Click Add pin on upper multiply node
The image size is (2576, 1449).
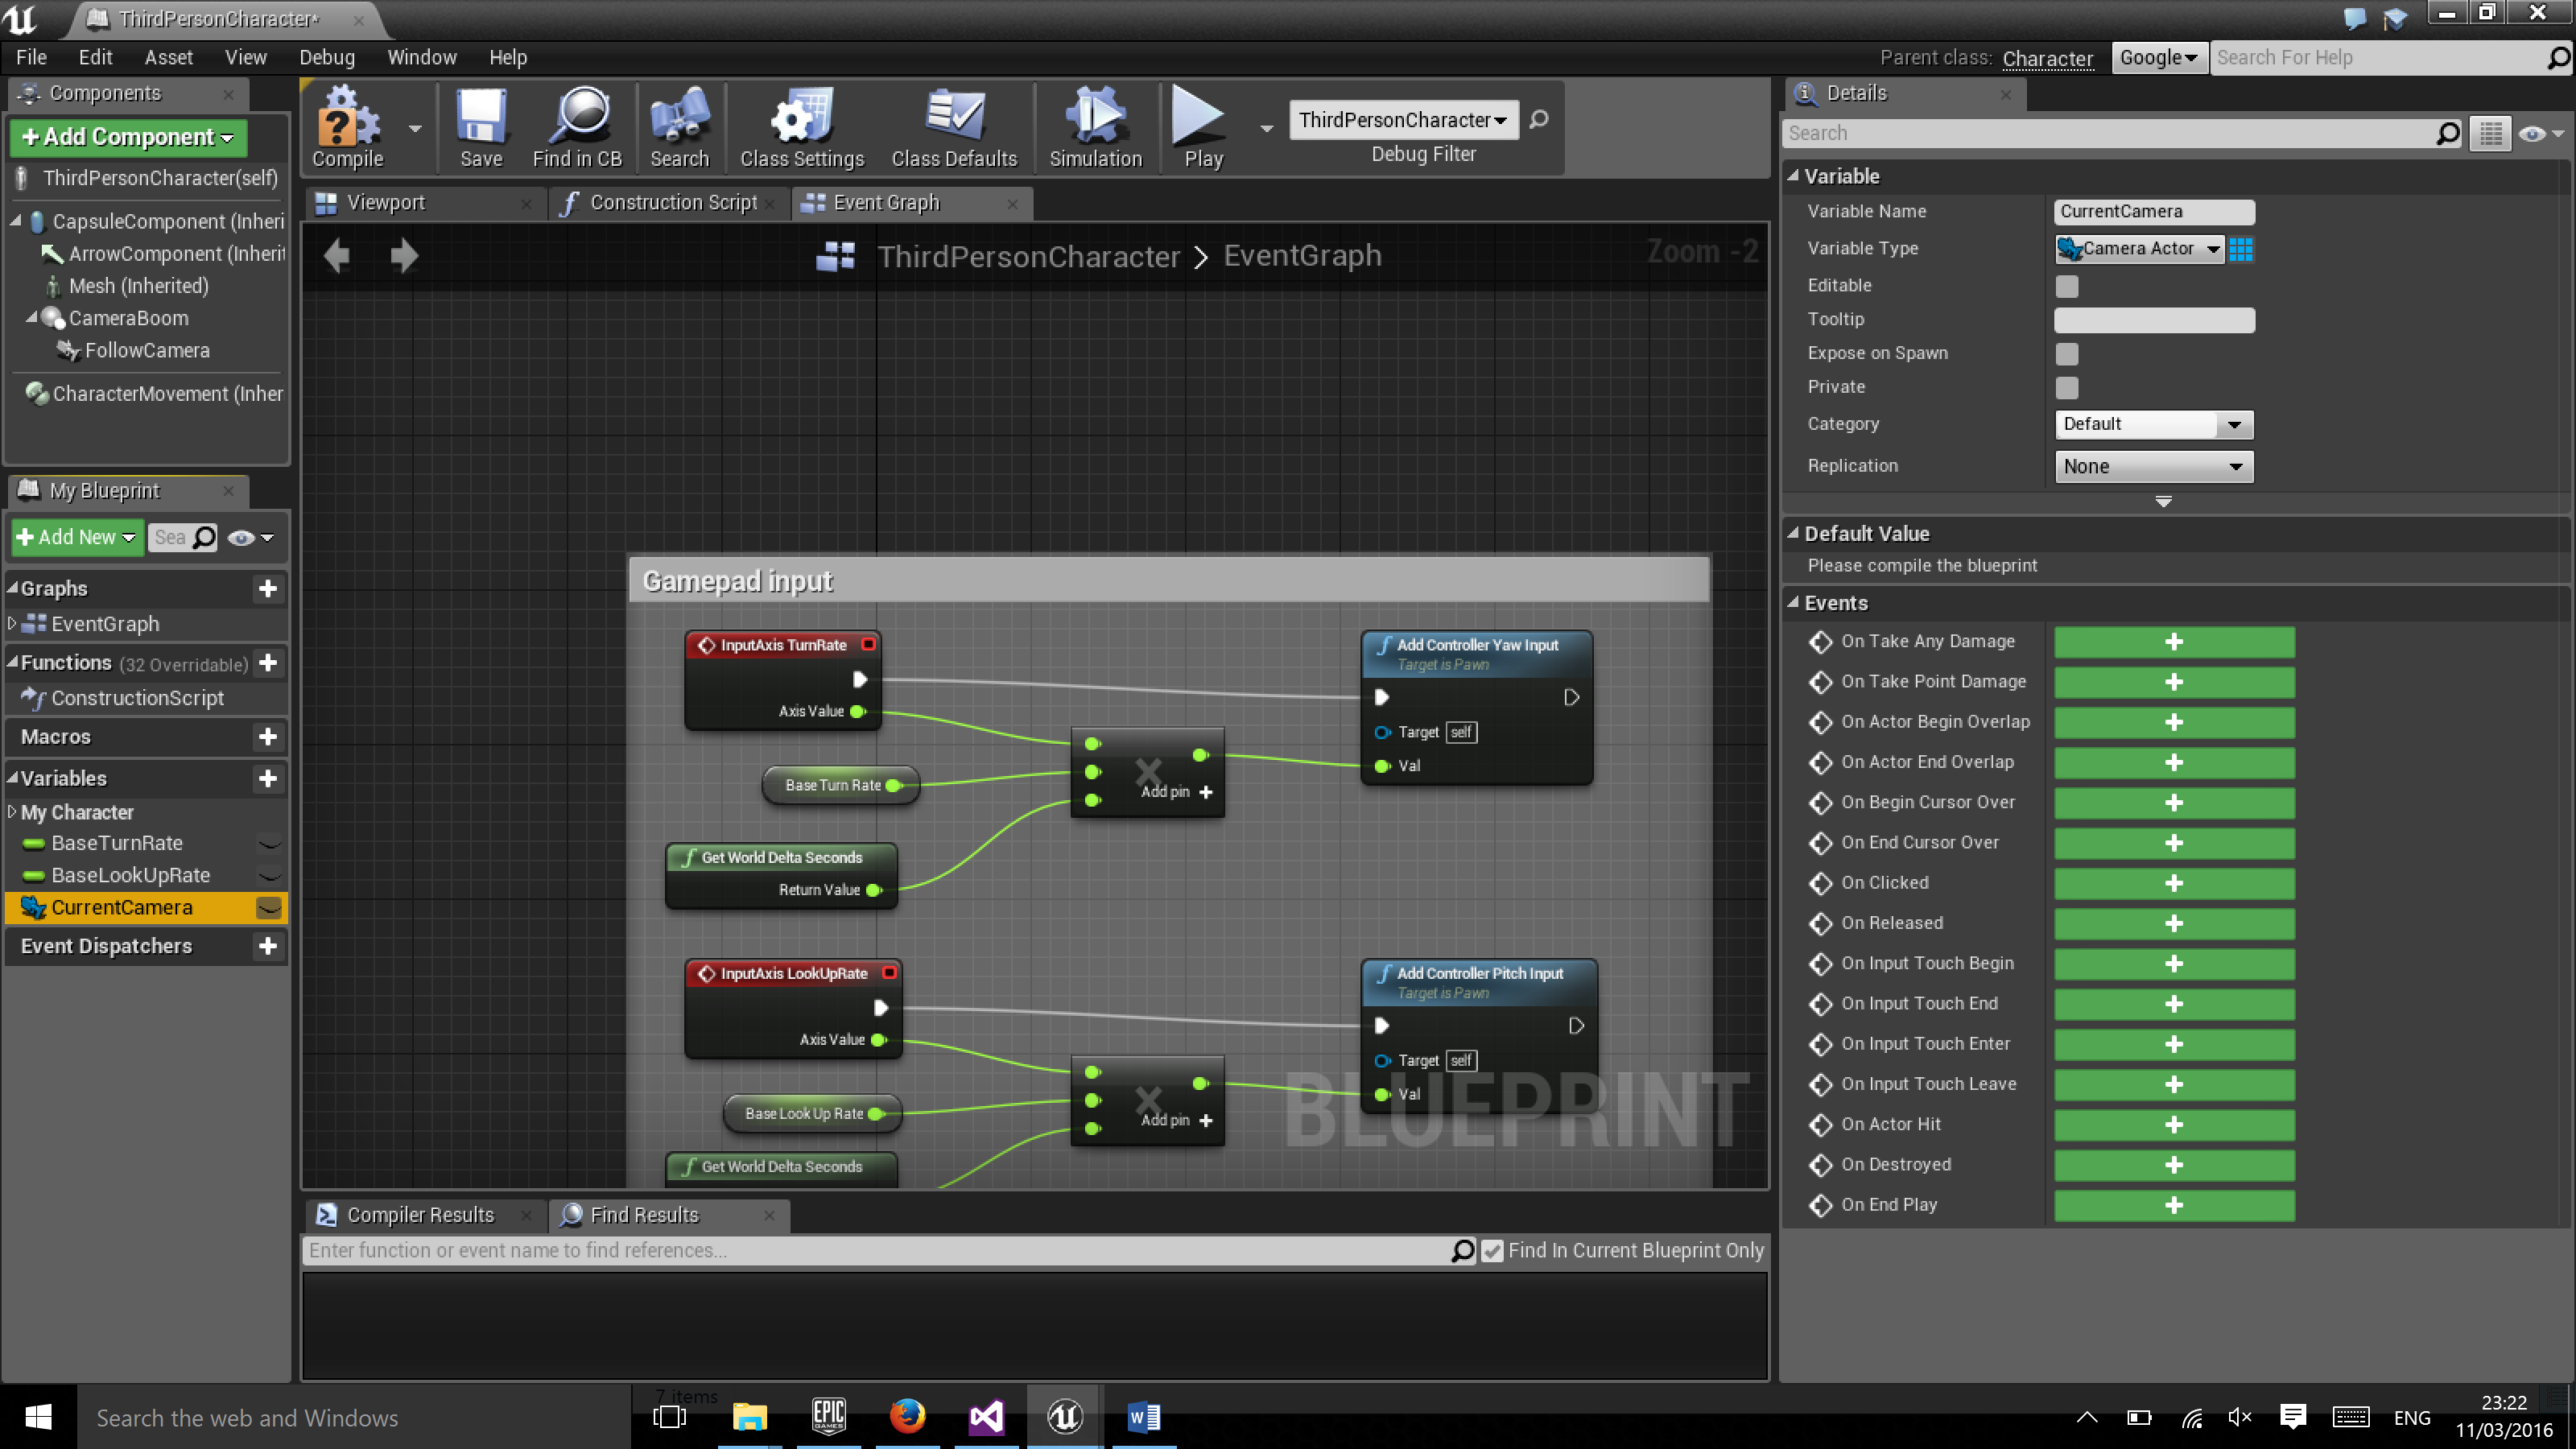coord(1177,792)
